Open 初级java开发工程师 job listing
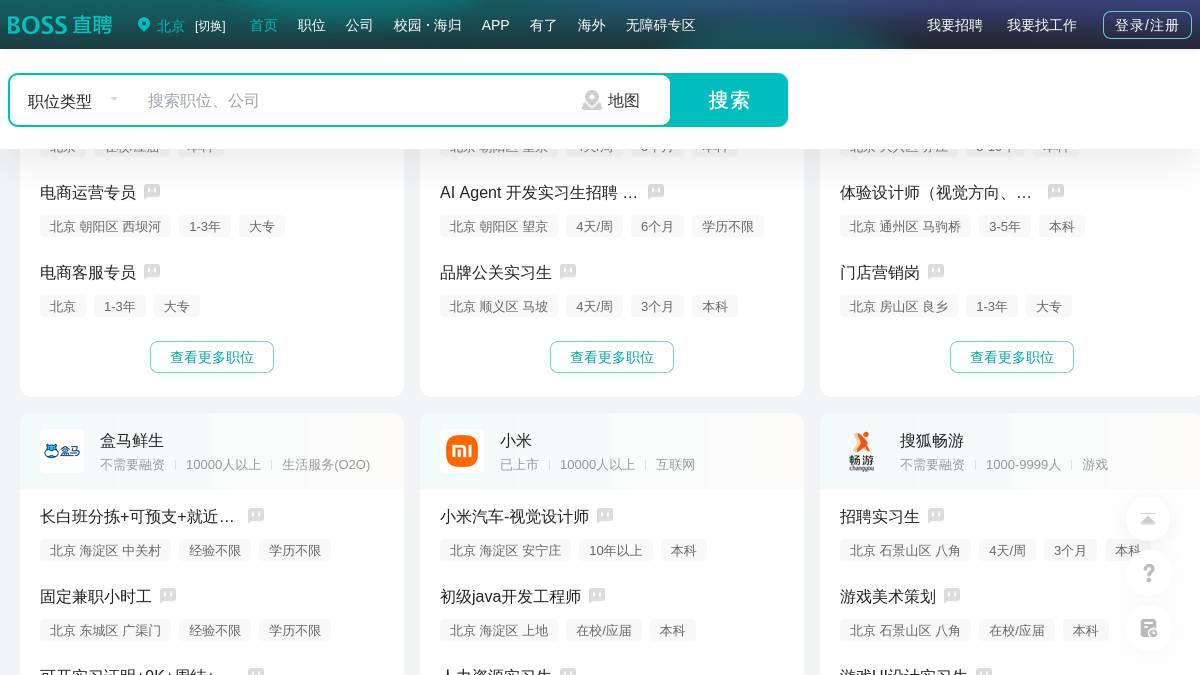The image size is (1200, 675). click(510, 596)
